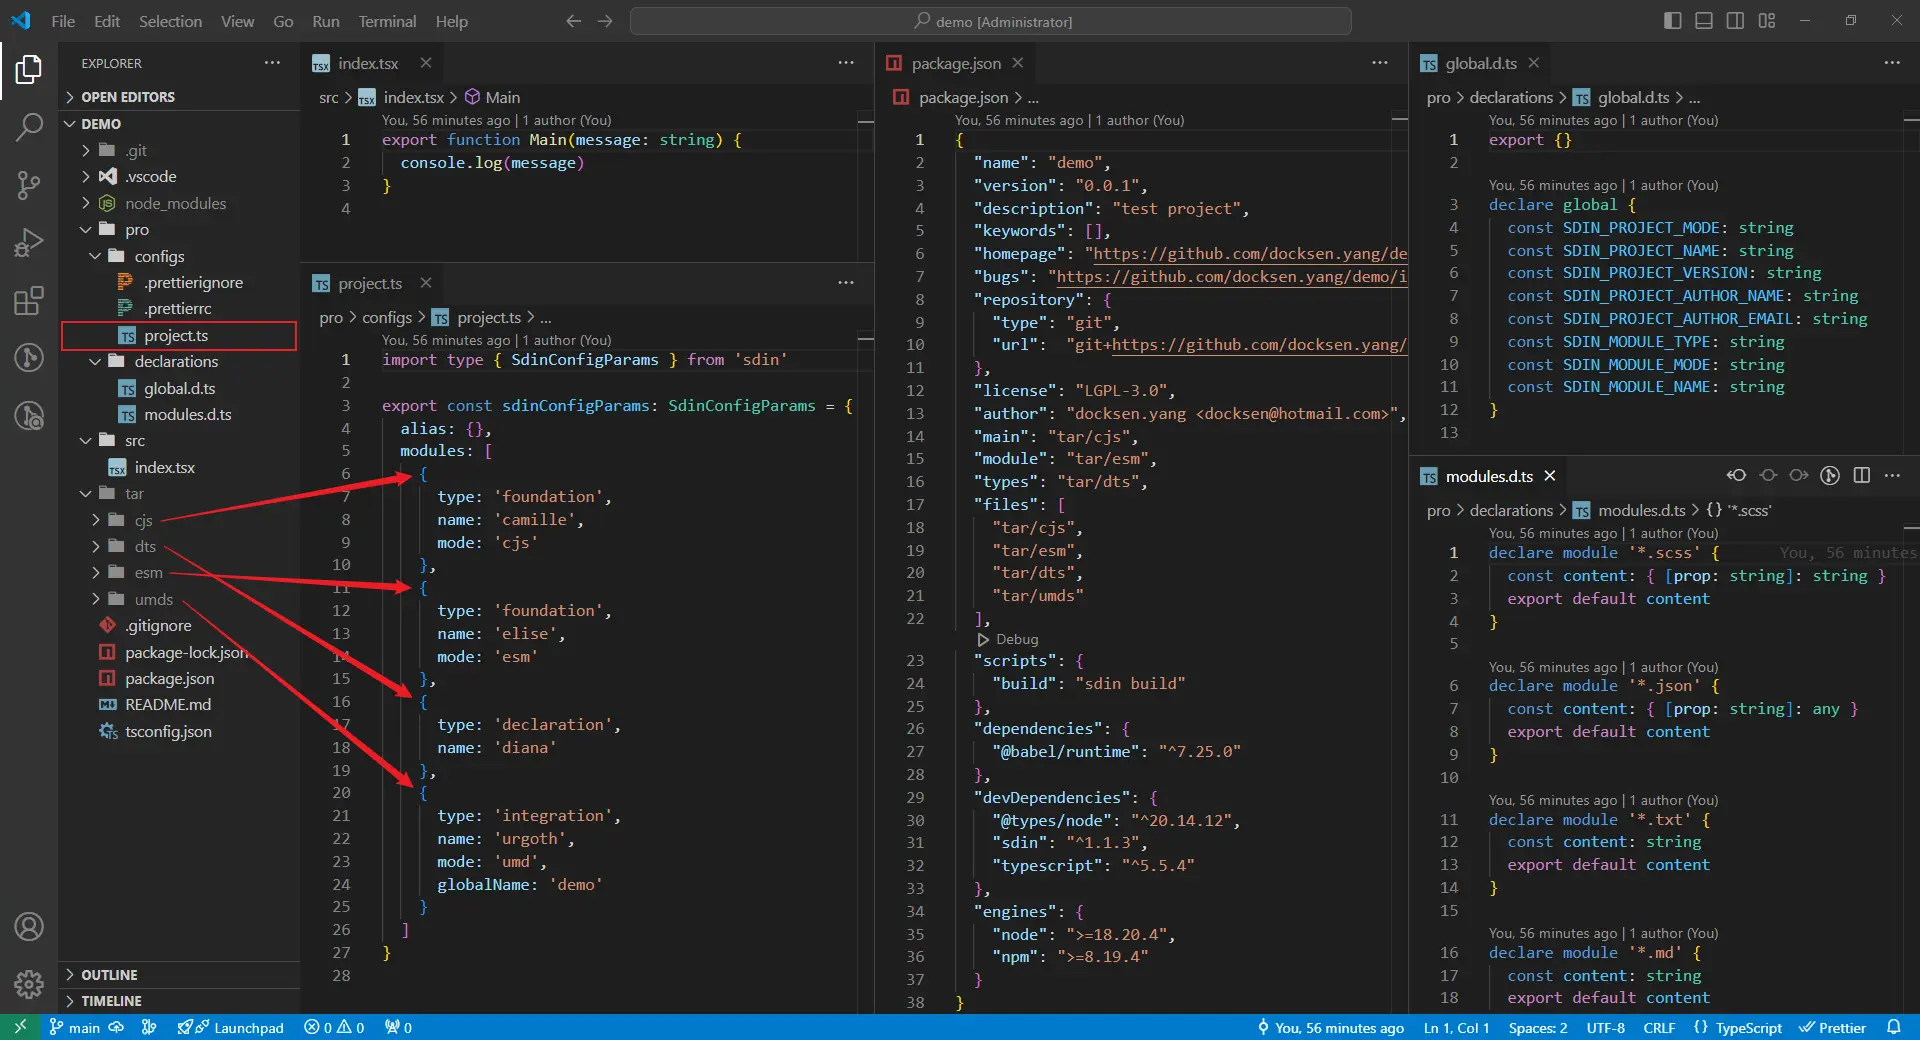Viewport: 1920px width, 1040px height.
Task: Open the GitLens Launchpad in the status bar
Action: 231,1027
